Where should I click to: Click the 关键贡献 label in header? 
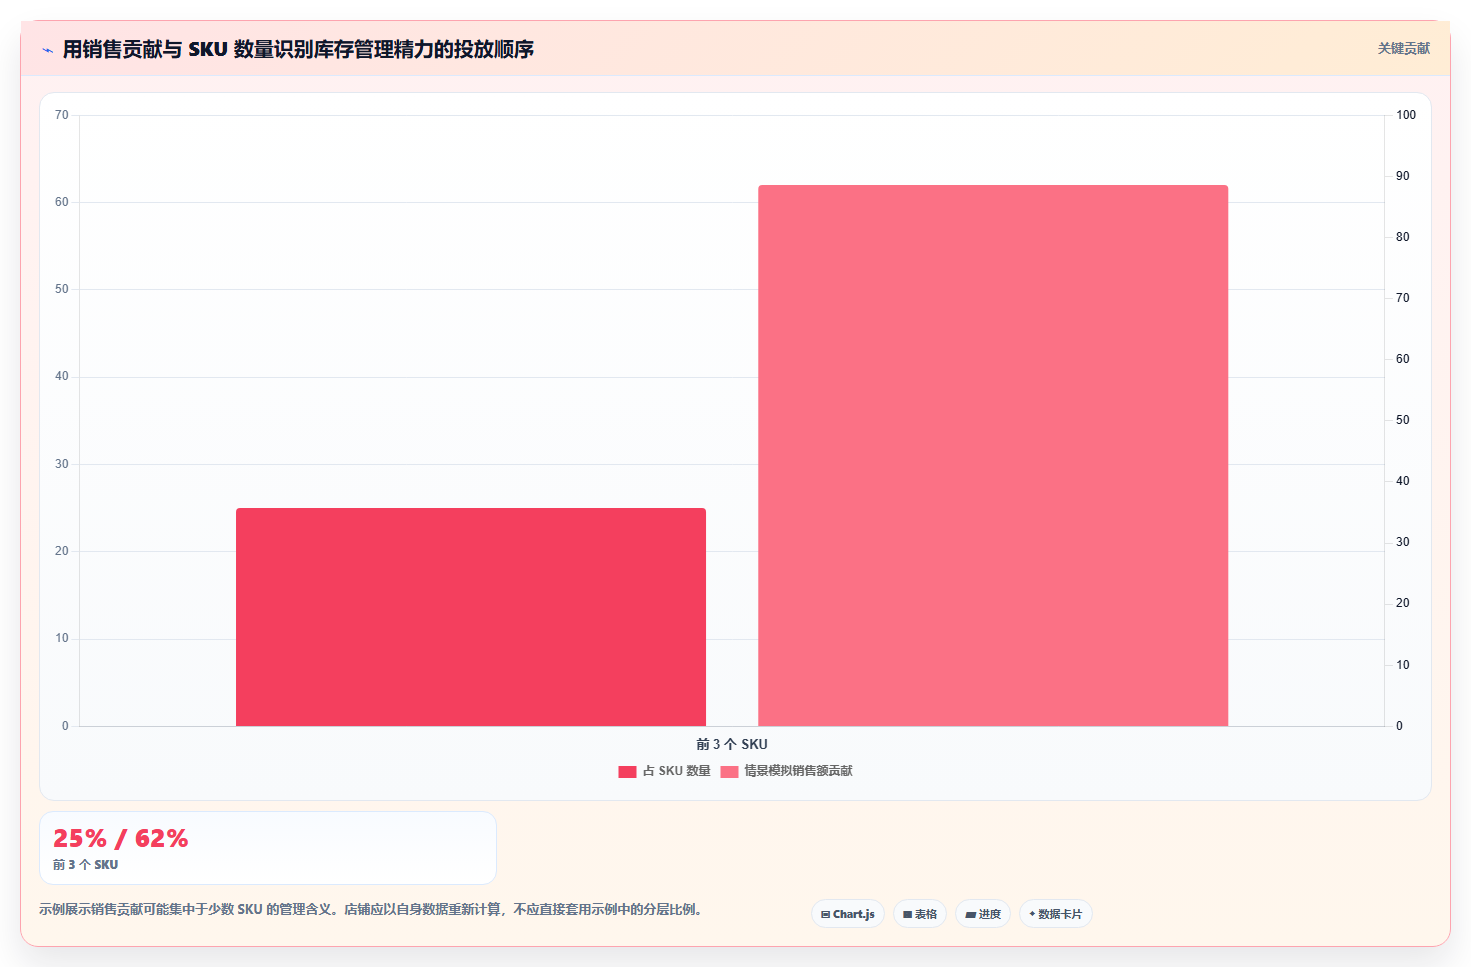click(x=1404, y=48)
